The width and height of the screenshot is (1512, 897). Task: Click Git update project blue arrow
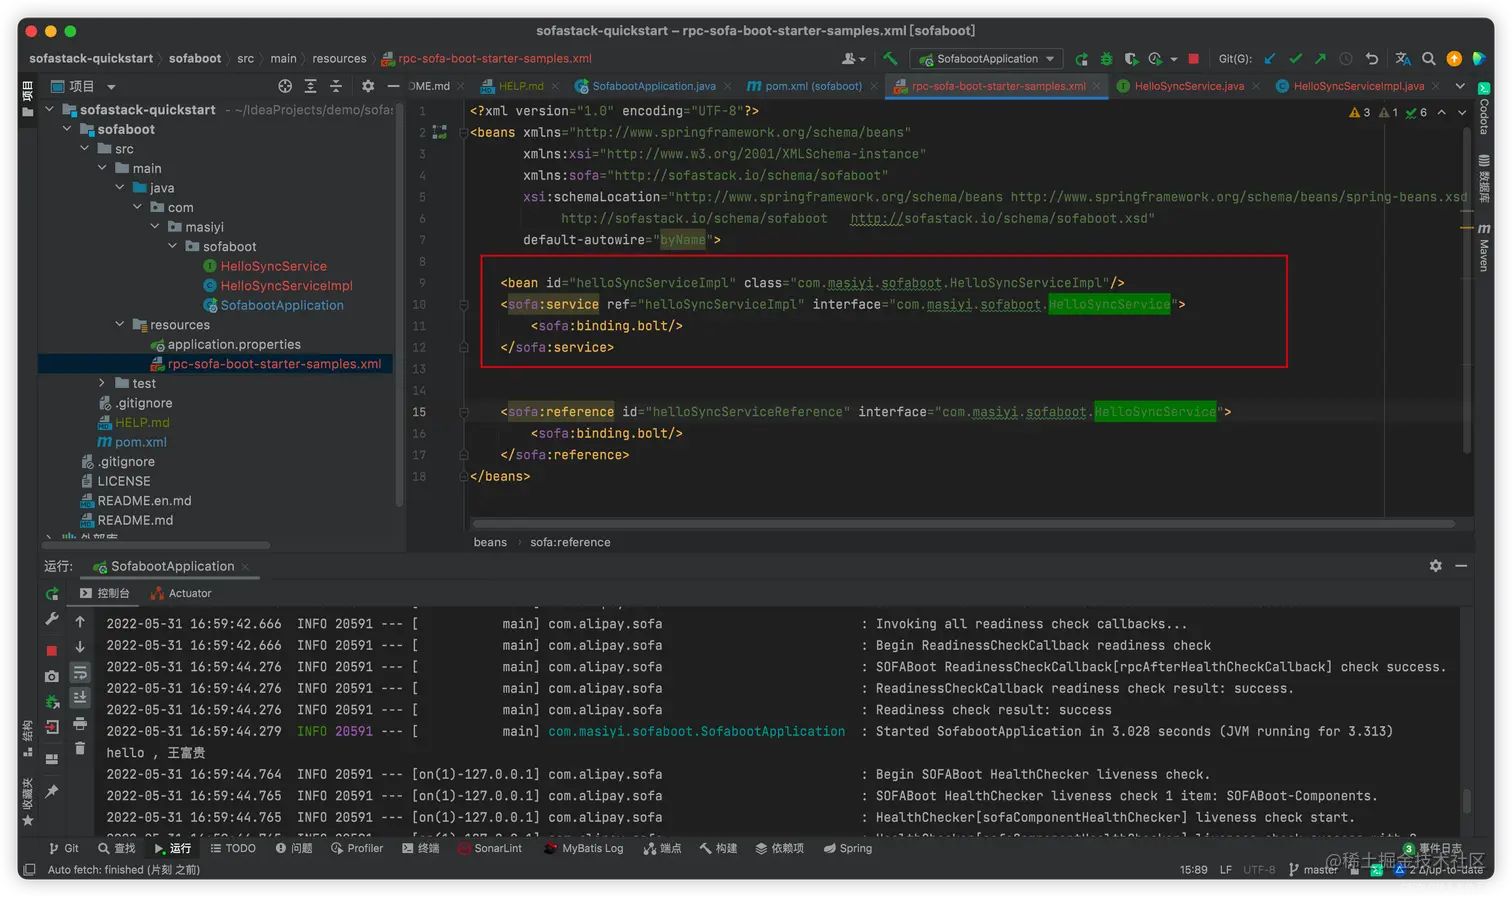1270,59
